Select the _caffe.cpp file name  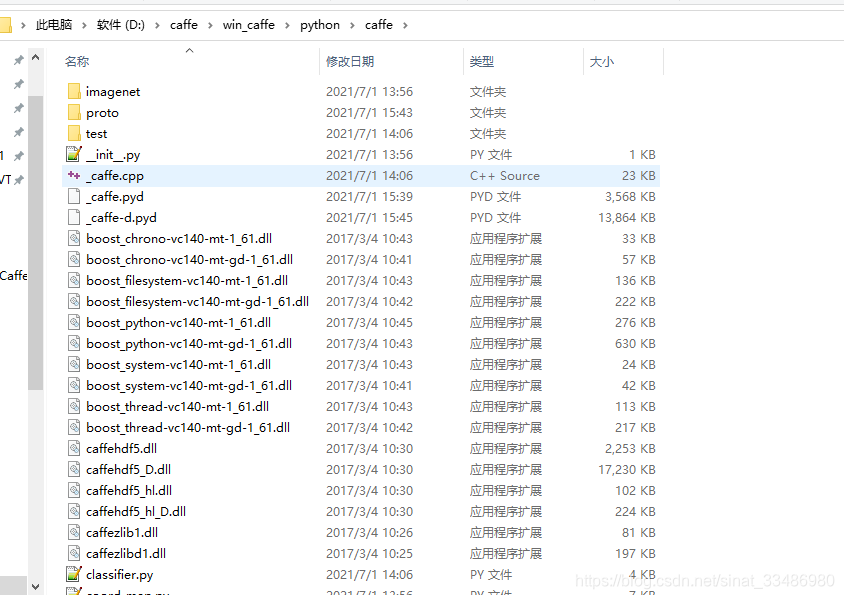[x=115, y=176]
